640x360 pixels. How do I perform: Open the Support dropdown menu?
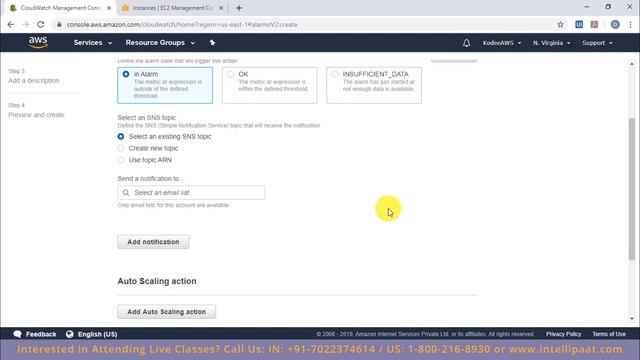coord(597,43)
